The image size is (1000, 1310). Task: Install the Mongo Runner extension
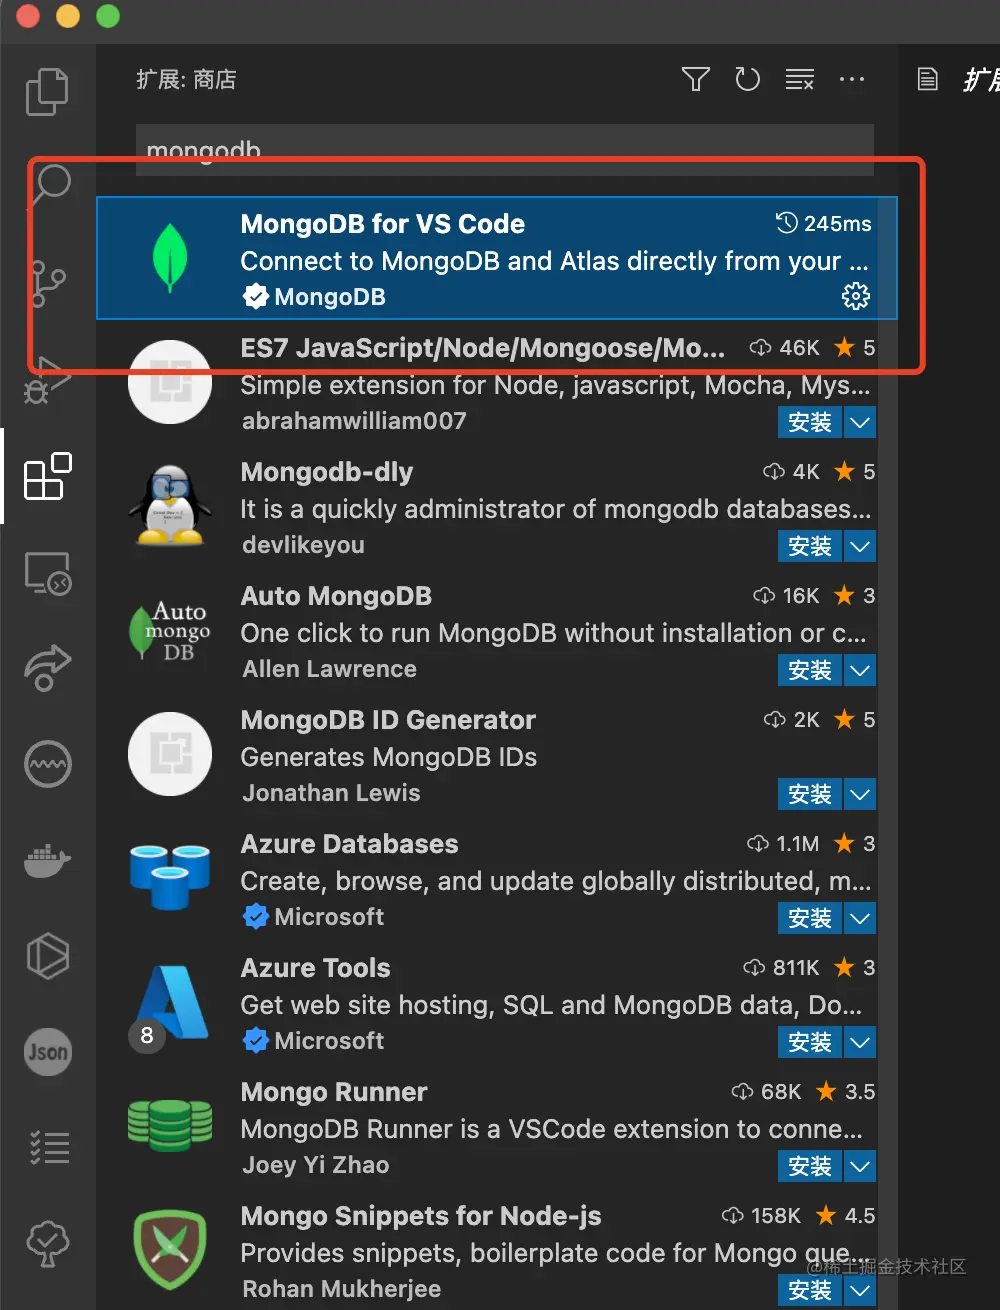(x=809, y=1166)
